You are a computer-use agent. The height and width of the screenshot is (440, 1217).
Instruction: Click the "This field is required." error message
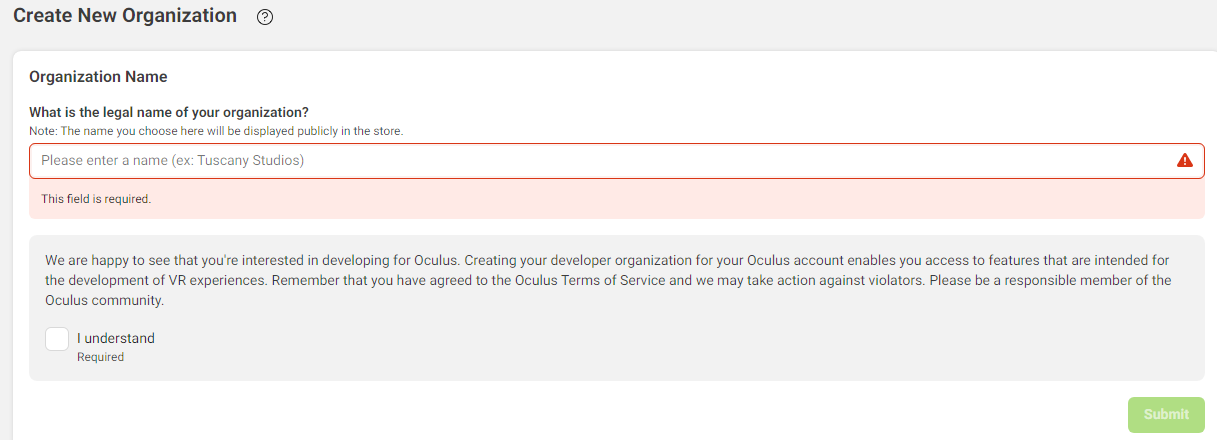(96, 199)
